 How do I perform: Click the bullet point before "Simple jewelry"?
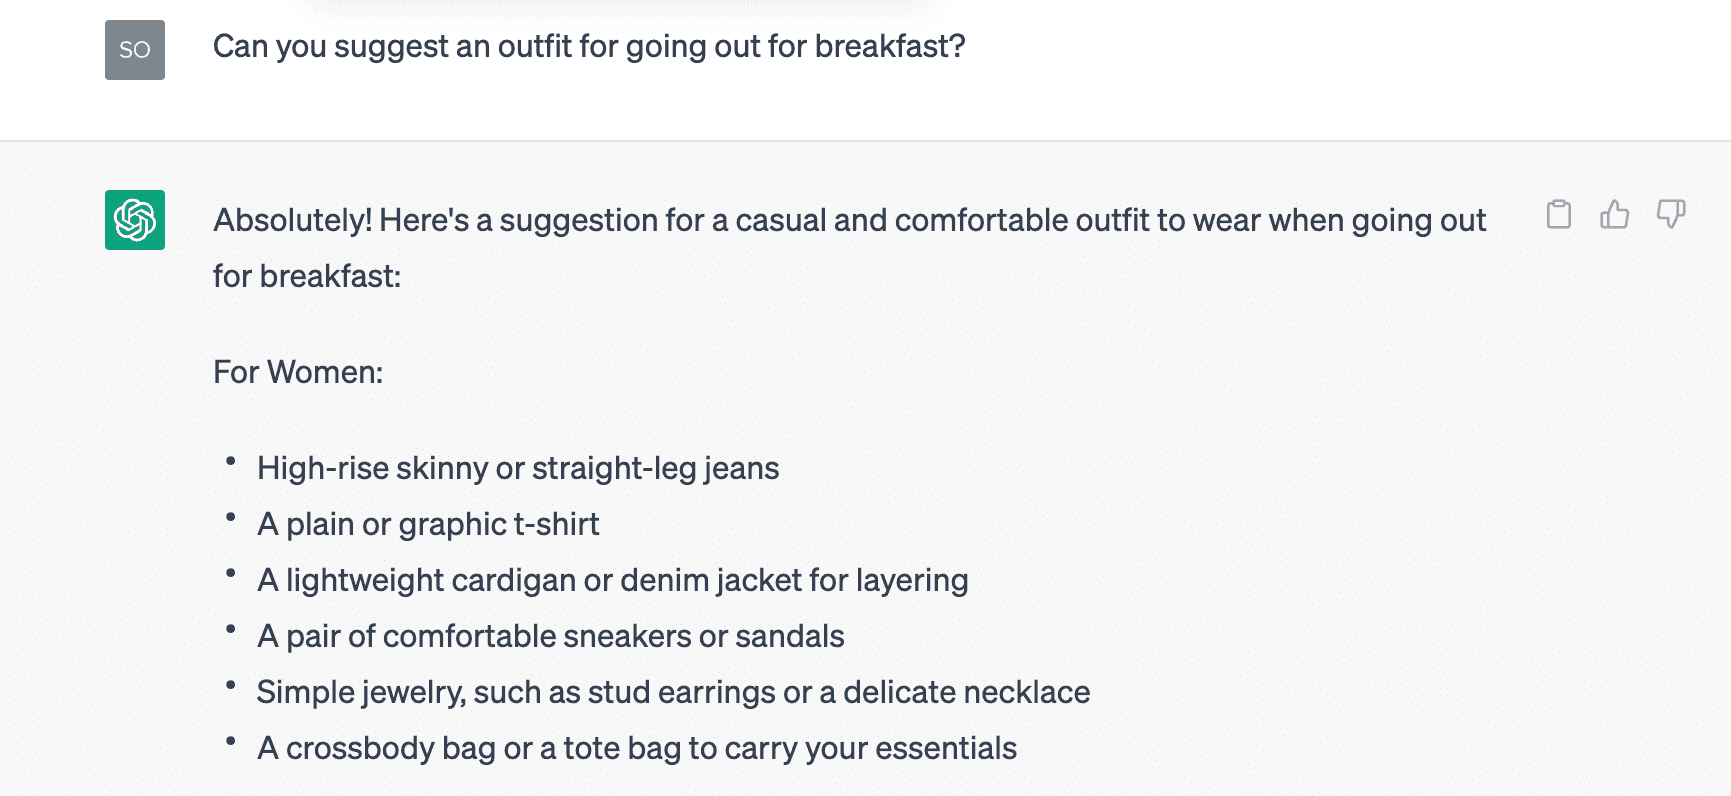[x=231, y=685]
